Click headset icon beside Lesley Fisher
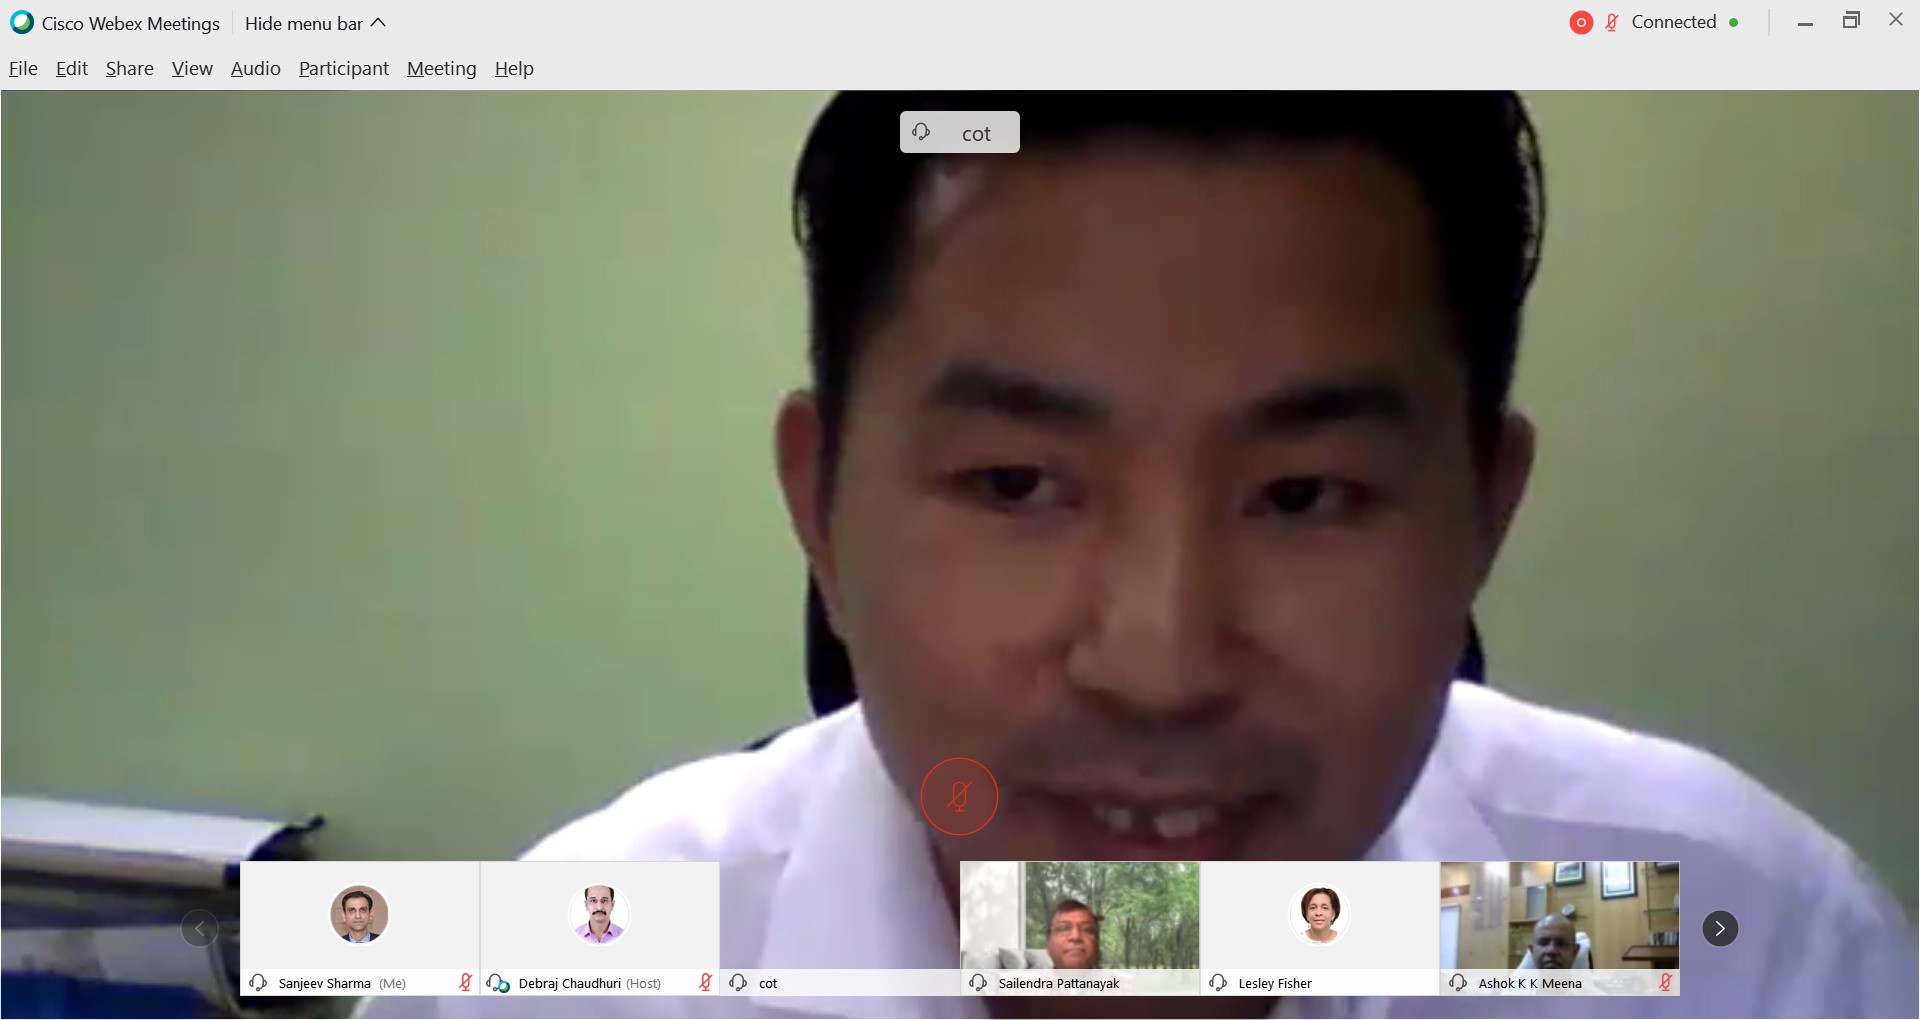Viewport: 1920px width, 1020px height. 1218,983
